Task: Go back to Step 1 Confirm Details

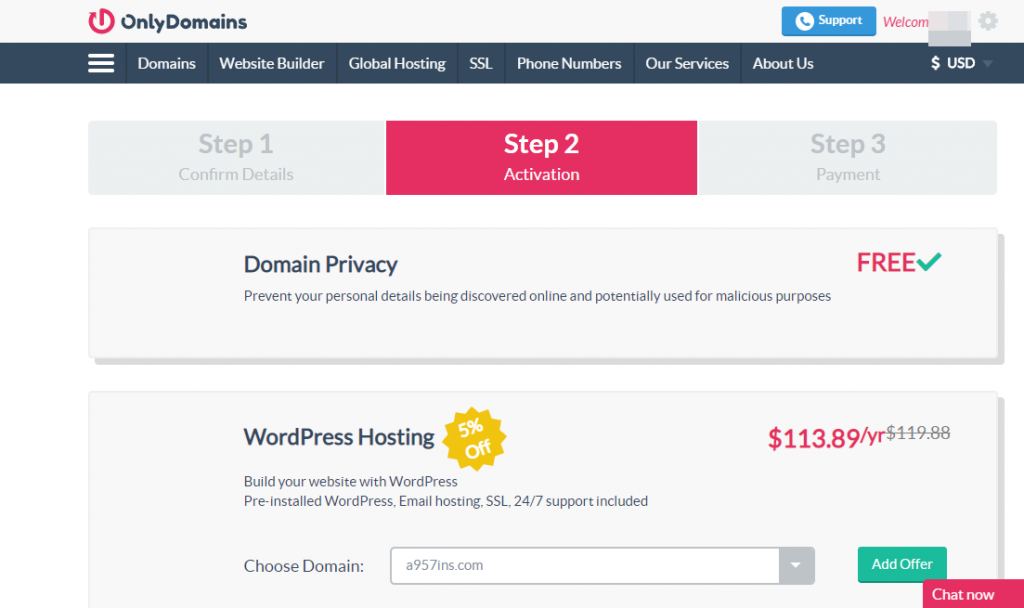Action: click(236, 158)
